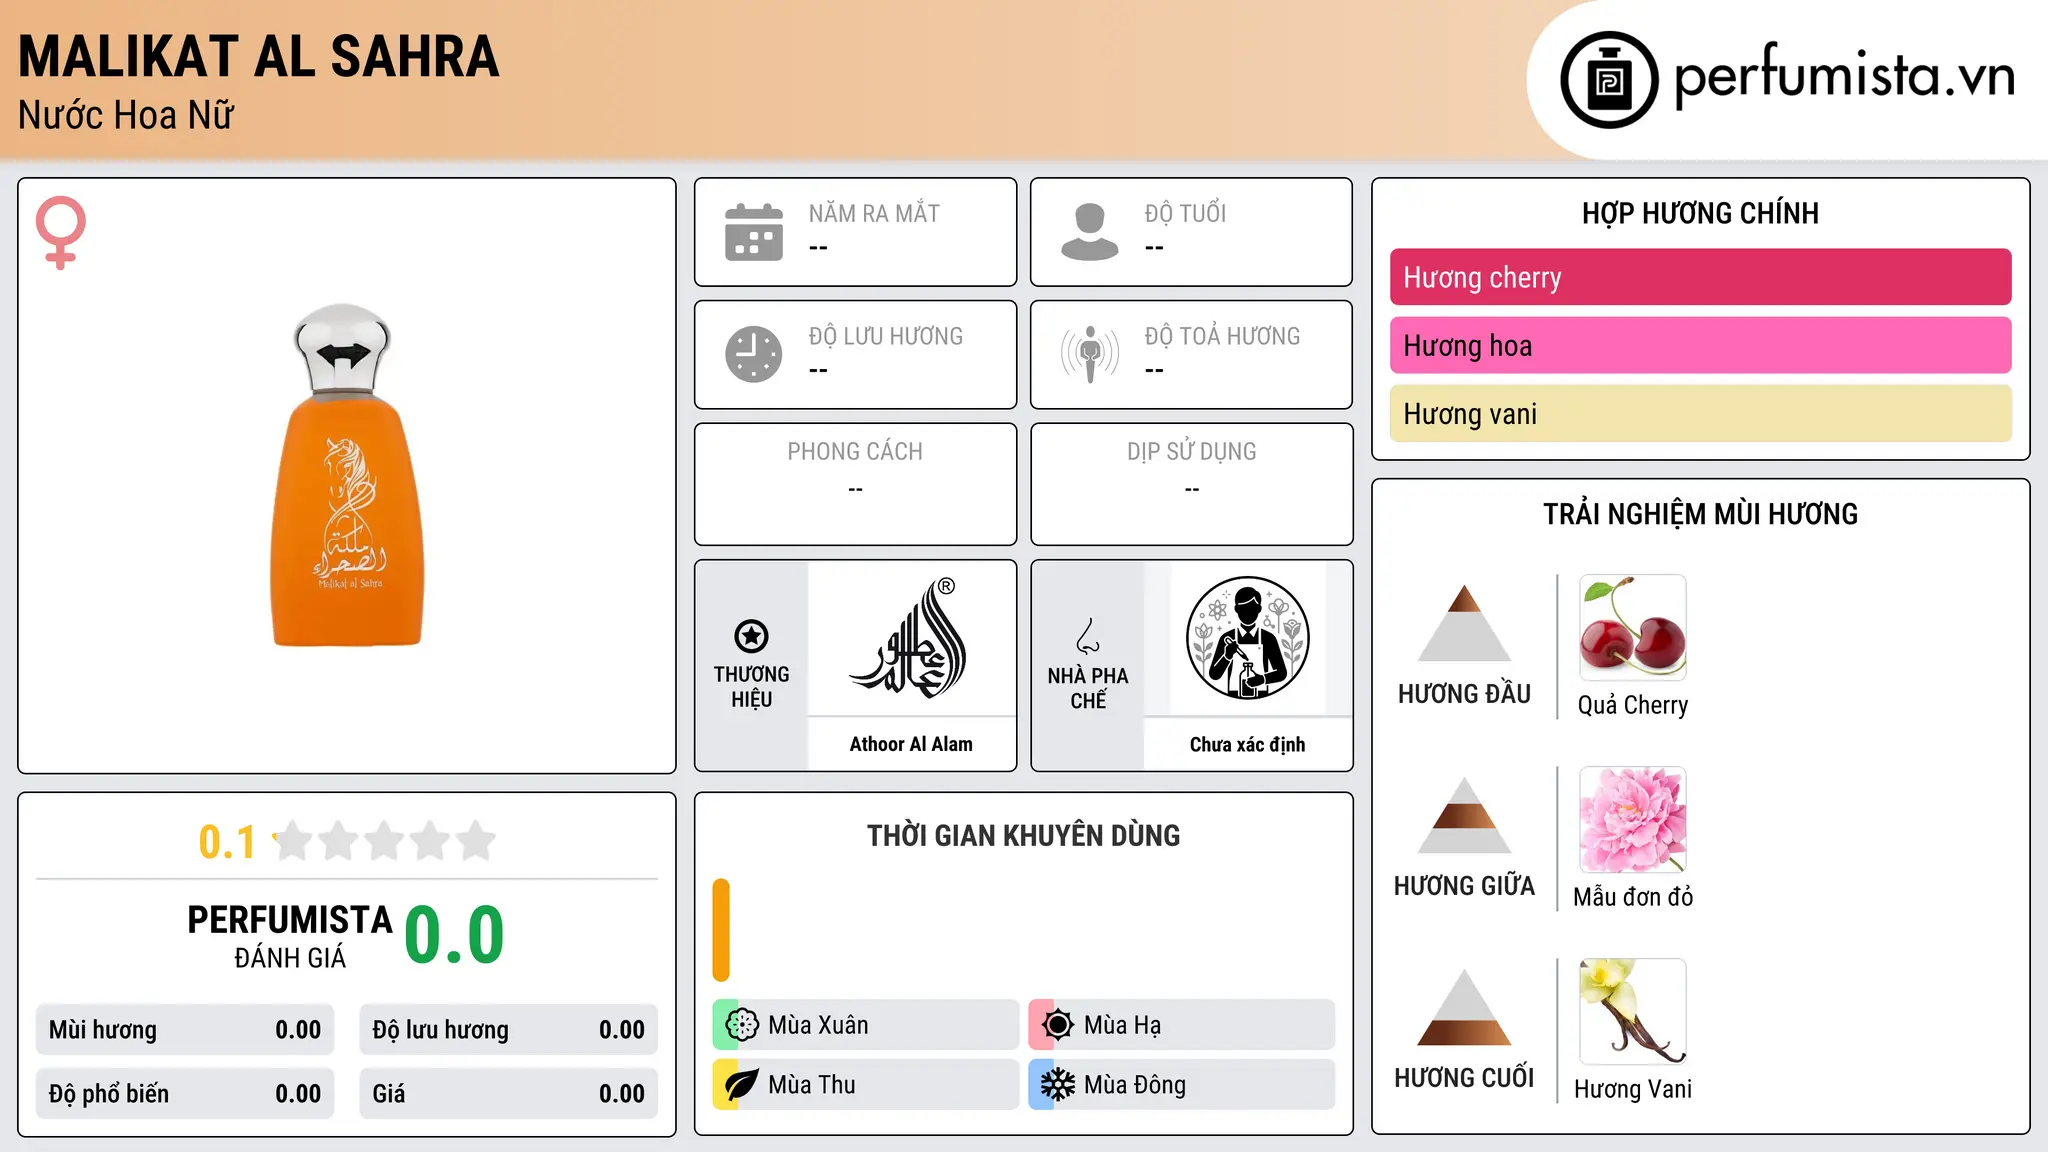This screenshot has width=2048, height=1152.
Task: Open the Mẫu đơn đỏ peony image
Action: (x=1633, y=820)
